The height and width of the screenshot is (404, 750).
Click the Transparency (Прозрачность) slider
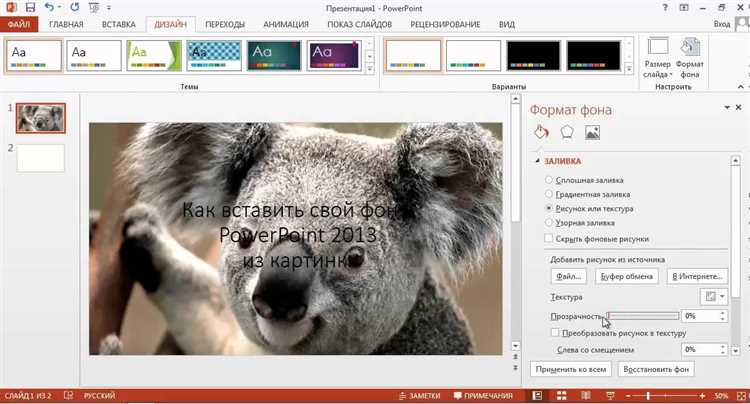coord(643,316)
